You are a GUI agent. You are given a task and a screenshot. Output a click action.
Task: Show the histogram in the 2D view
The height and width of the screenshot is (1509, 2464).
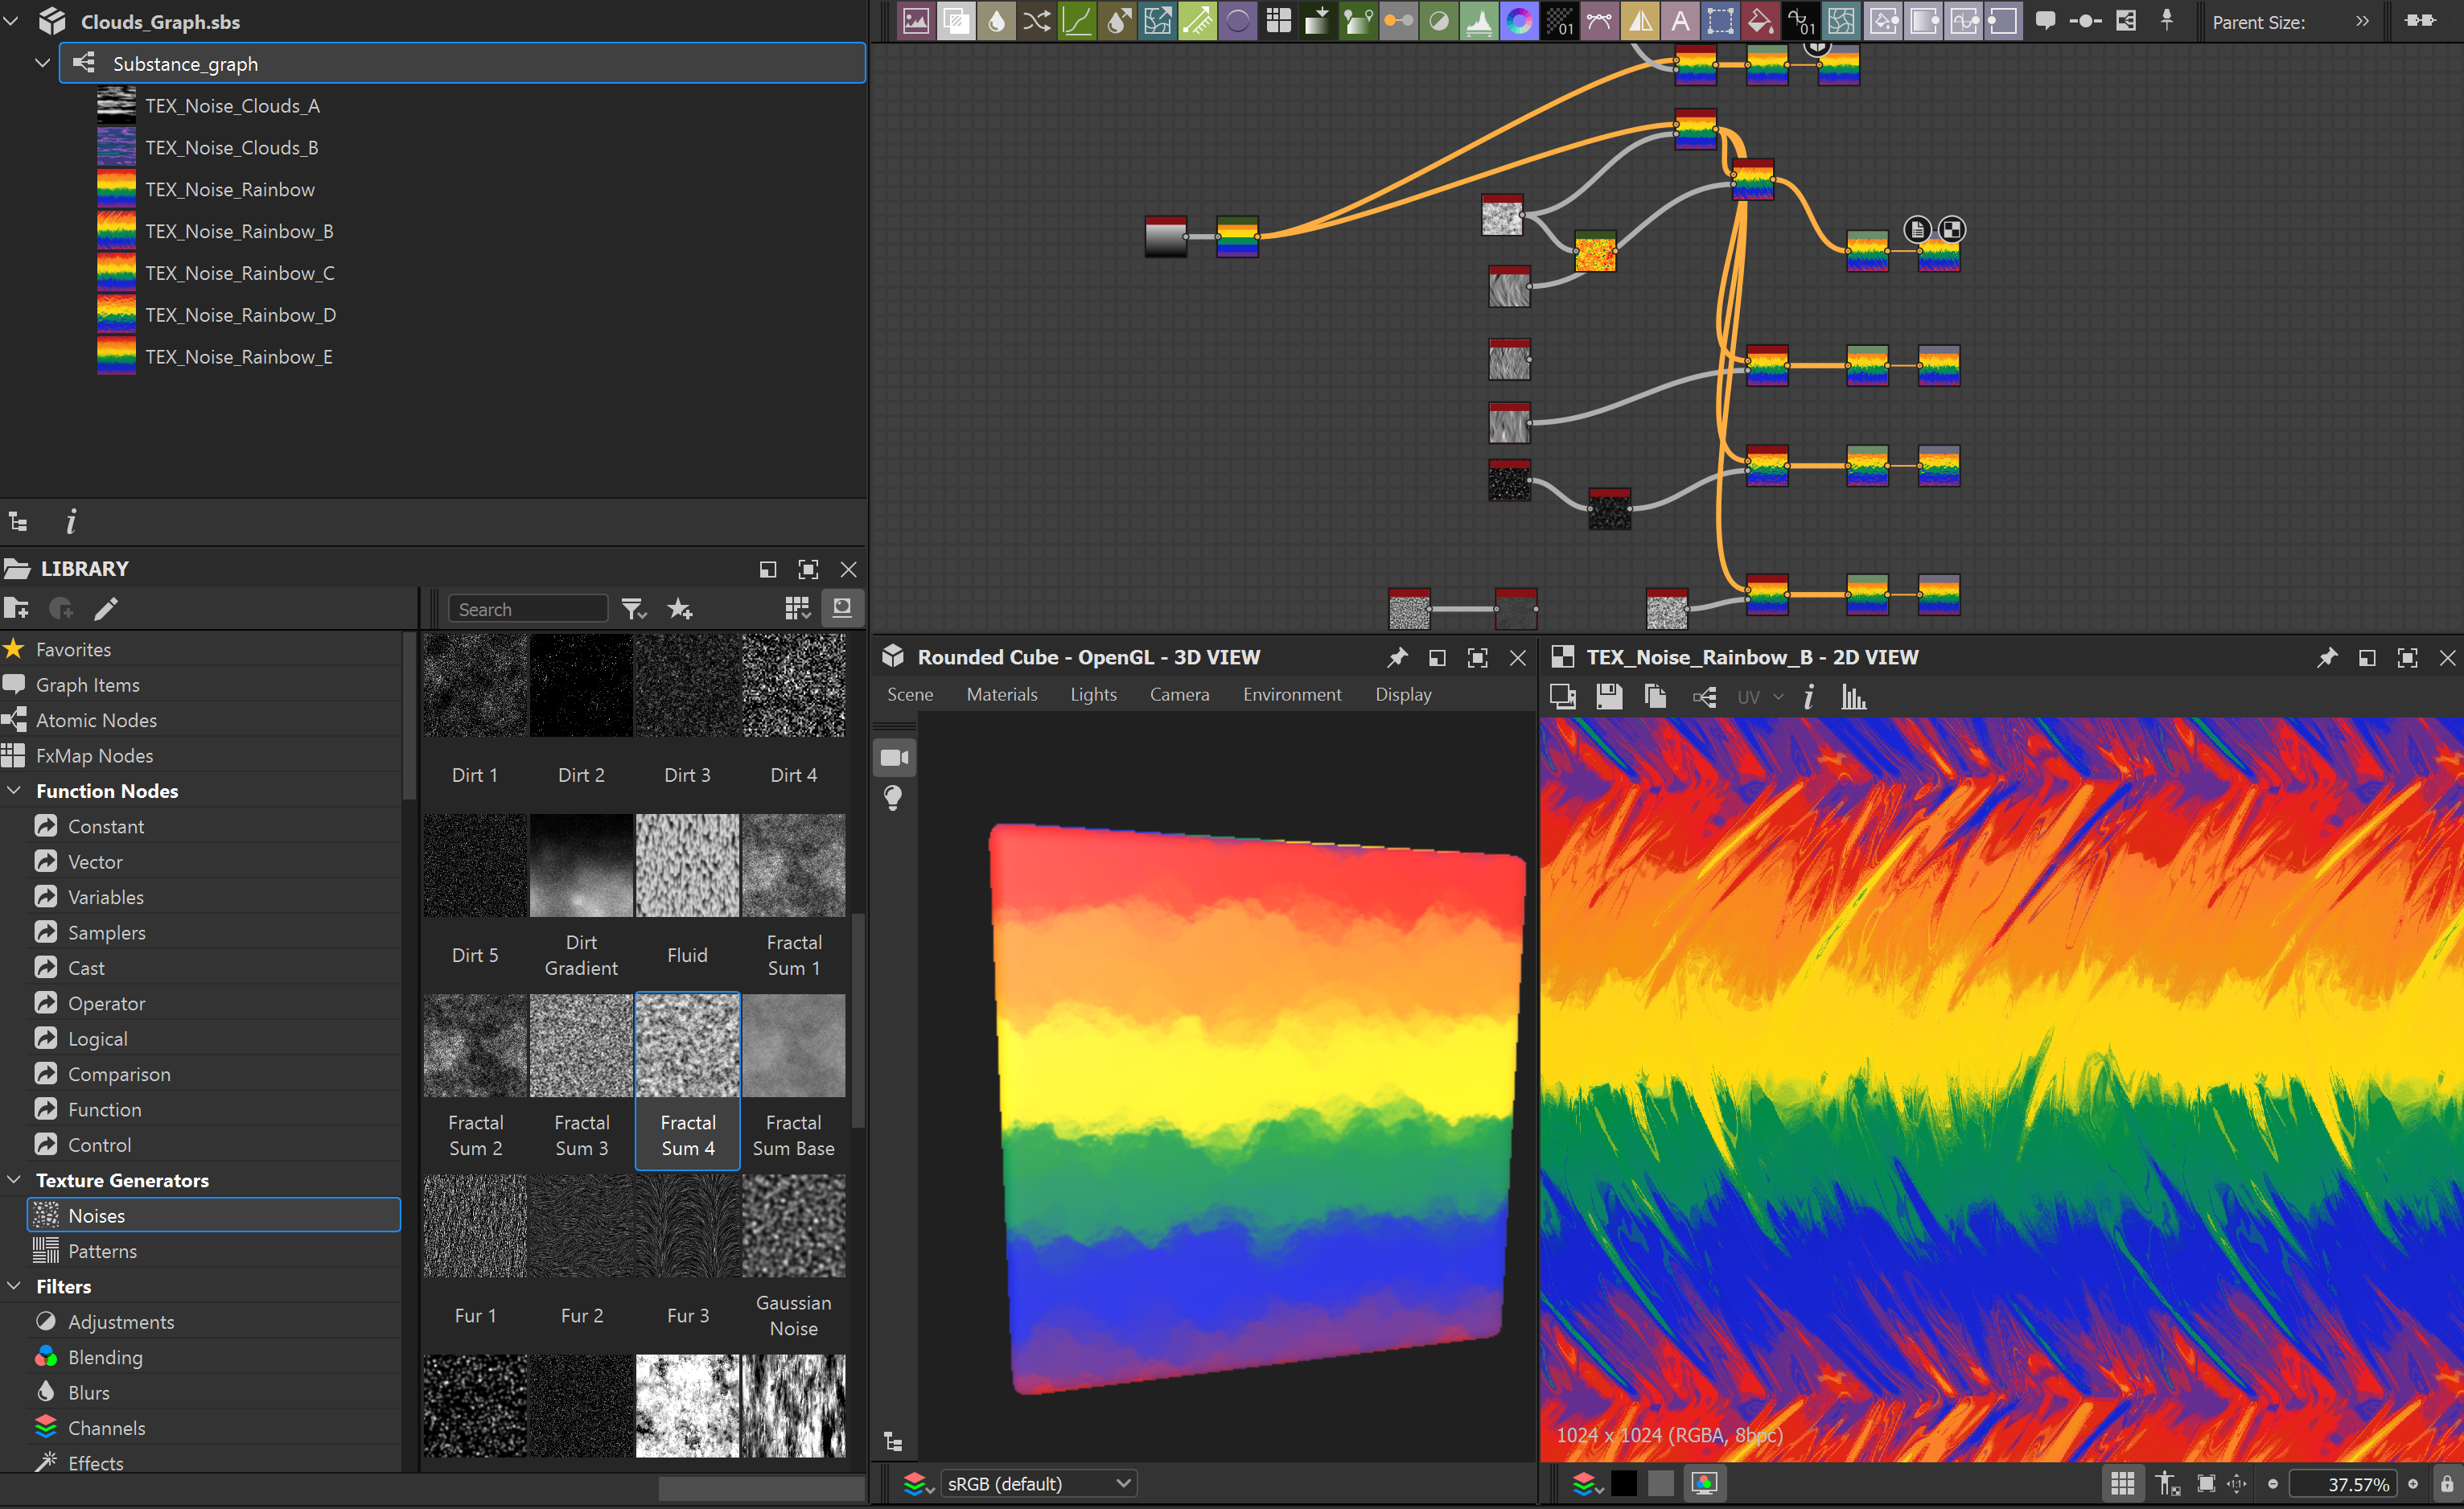click(1853, 697)
